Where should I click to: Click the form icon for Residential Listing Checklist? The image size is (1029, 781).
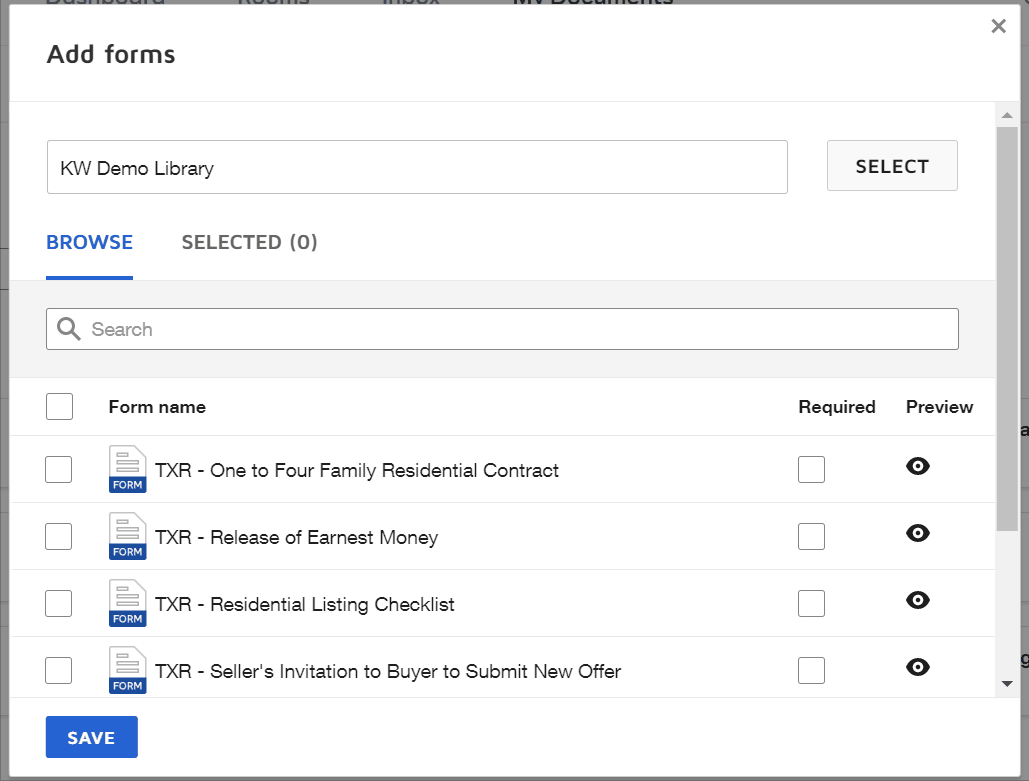click(x=127, y=602)
